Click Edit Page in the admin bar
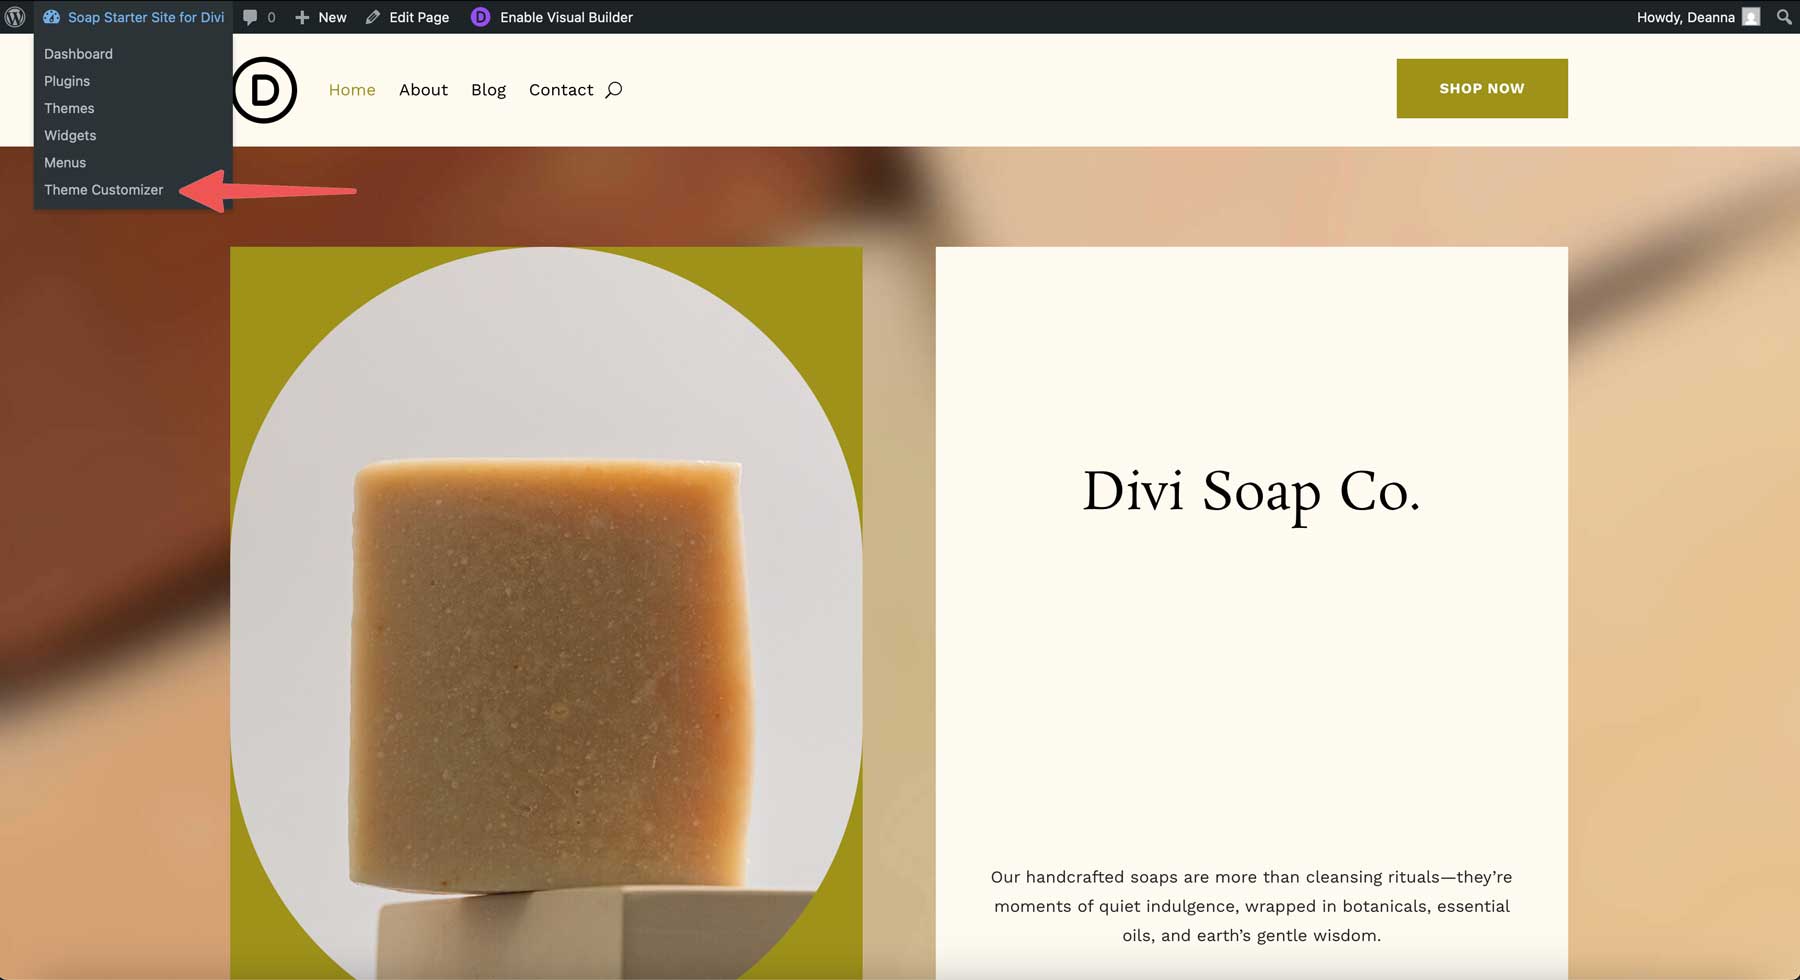 (x=407, y=17)
